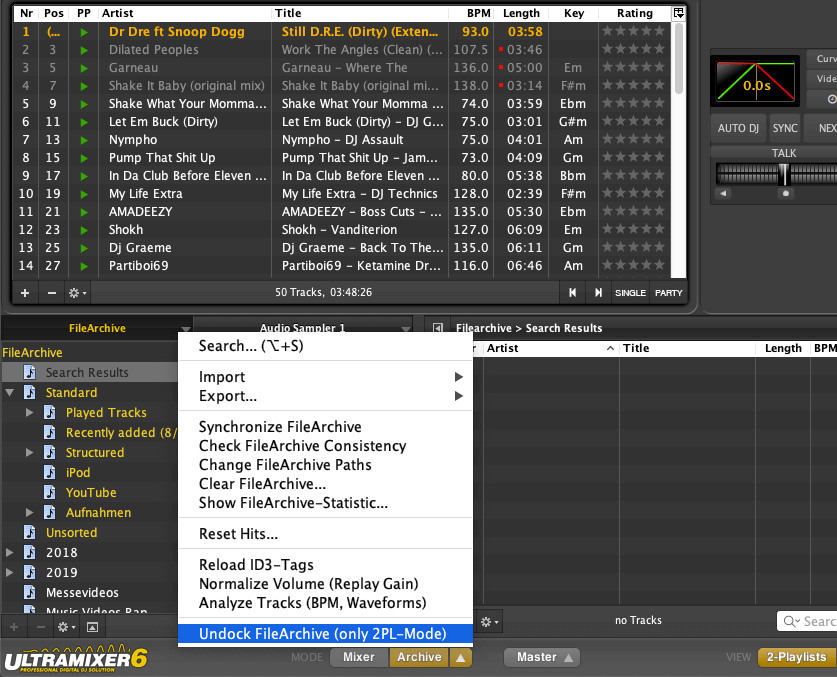Click the crossfader center reset button
The height and width of the screenshot is (677, 837).
click(x=785, y=193)
